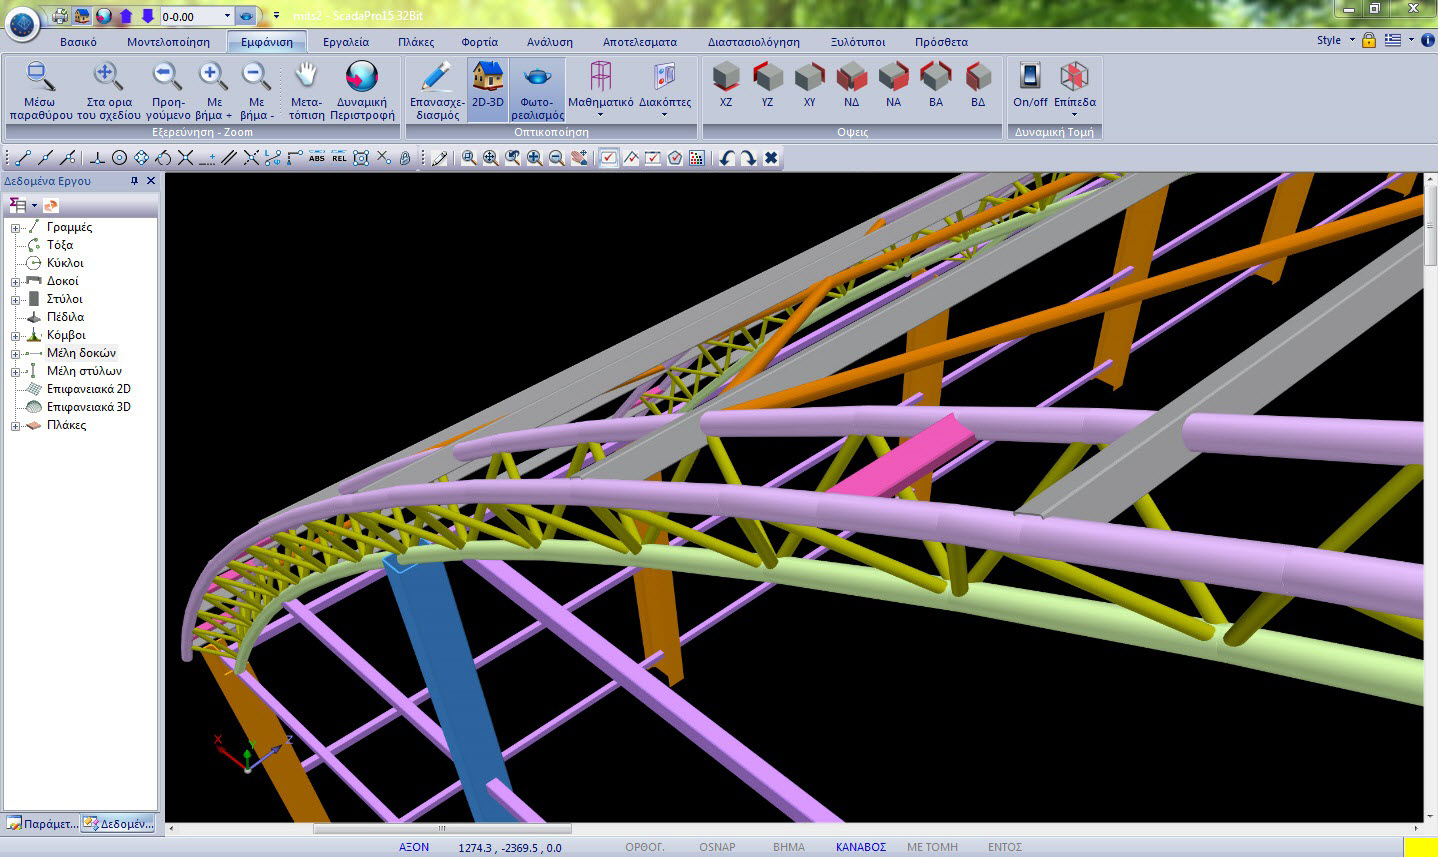Click the Zoom step in (Με βήμα +) icon

coord(213,90)
